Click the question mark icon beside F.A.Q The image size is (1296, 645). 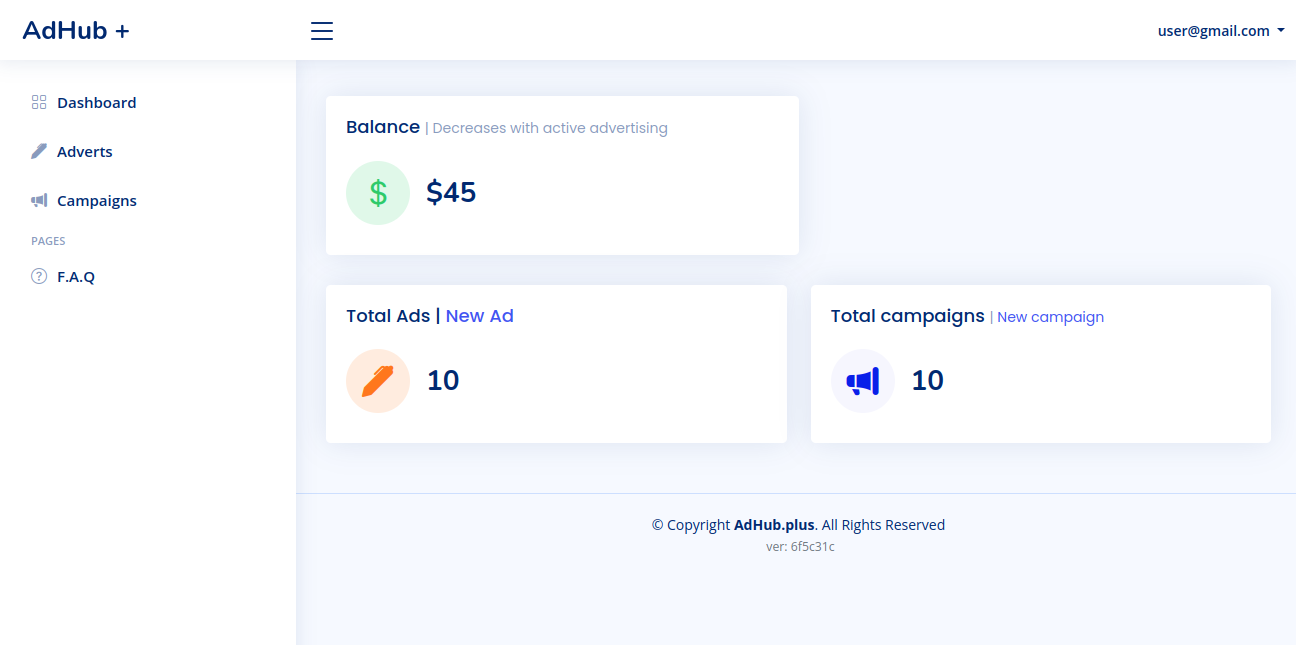click(x=38, y=276)
